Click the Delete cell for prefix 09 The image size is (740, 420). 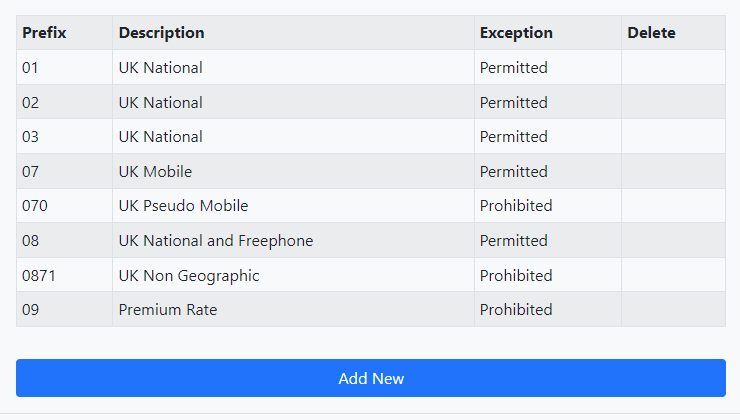tap(673, 309)
